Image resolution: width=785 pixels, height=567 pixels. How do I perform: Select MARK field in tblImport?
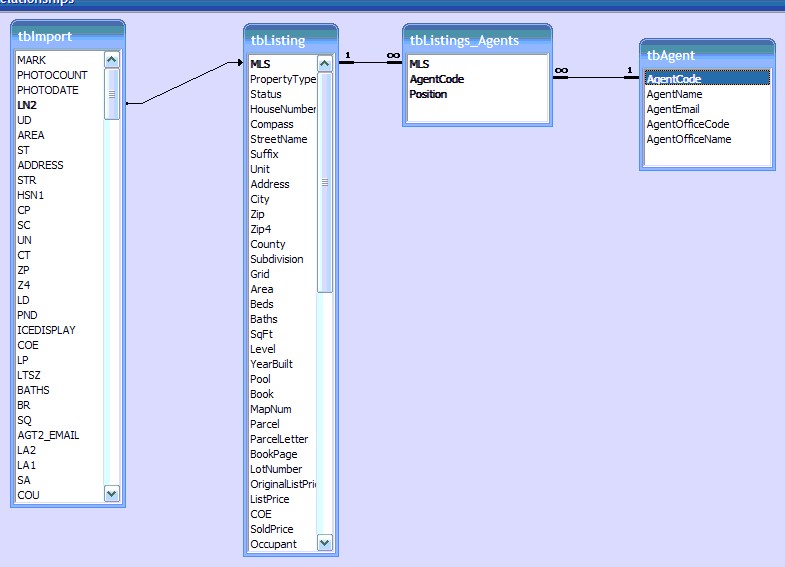tap(32, 60)
